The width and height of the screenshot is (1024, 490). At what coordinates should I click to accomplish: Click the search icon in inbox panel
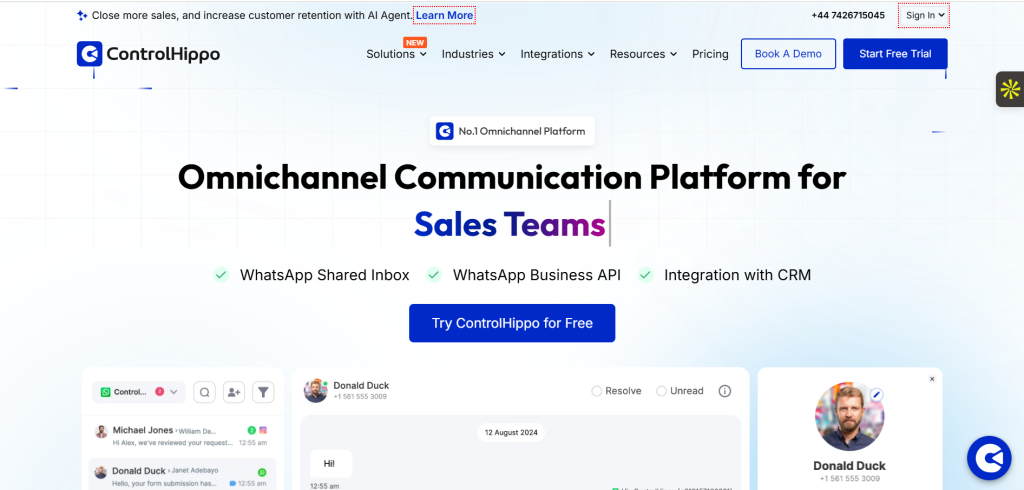click(x=204, y=392)
